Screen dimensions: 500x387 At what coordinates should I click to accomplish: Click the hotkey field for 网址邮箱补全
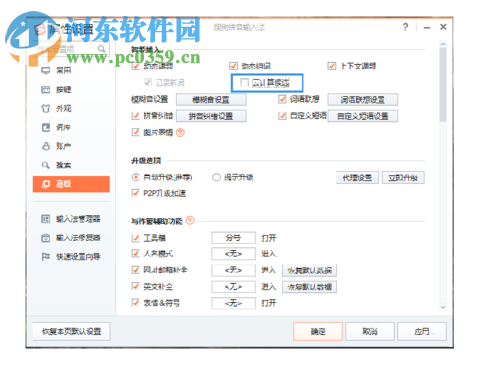[233, 270]
